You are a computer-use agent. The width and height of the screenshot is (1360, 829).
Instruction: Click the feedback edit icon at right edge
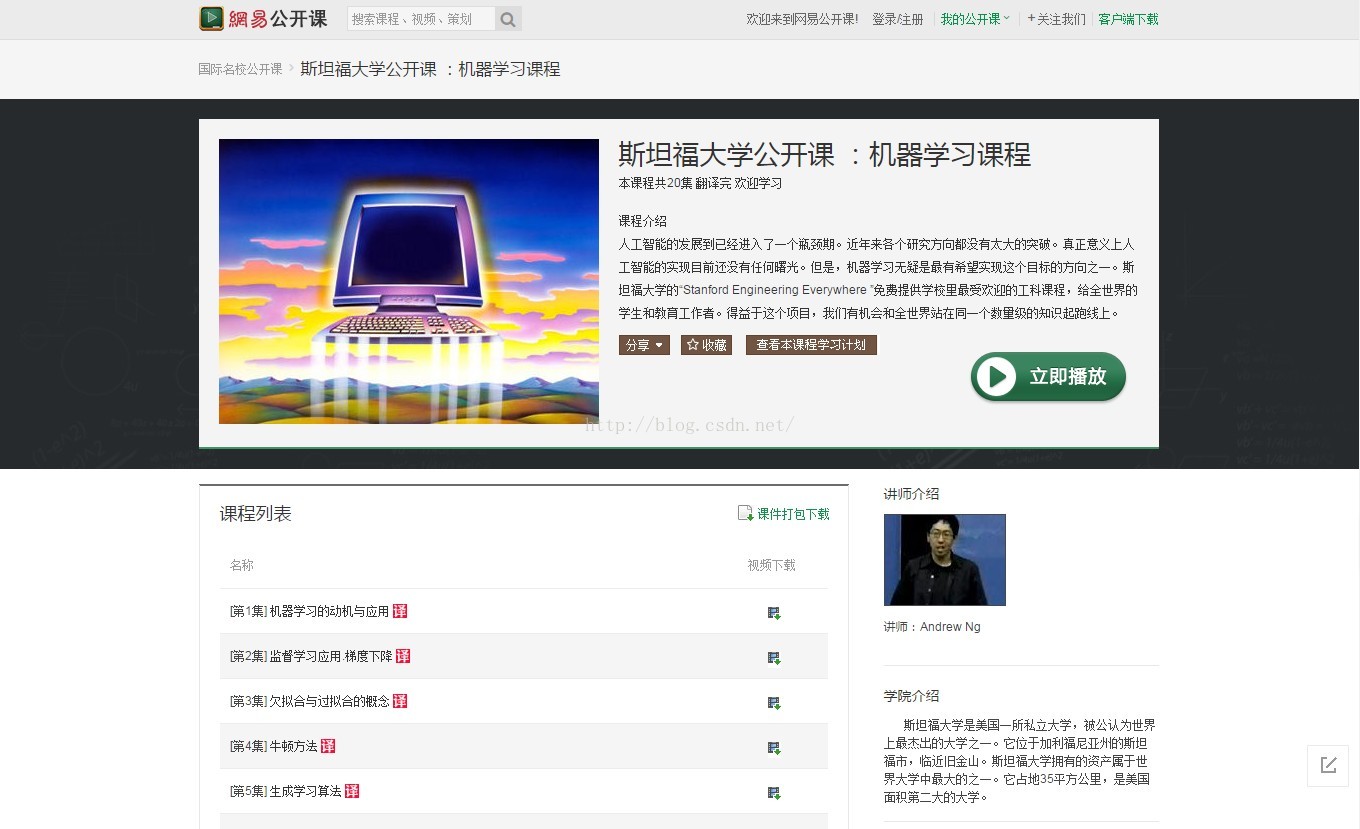point(1328,765)
